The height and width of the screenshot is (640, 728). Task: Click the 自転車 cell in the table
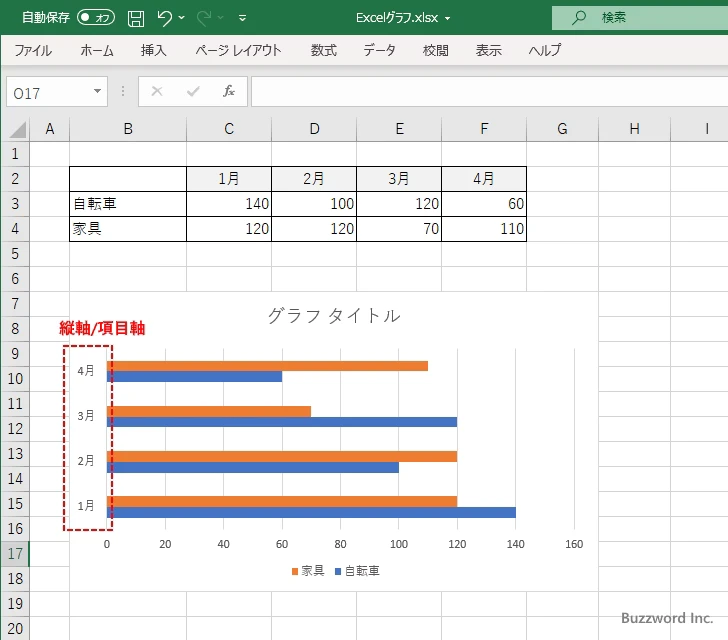coord(128,204)
